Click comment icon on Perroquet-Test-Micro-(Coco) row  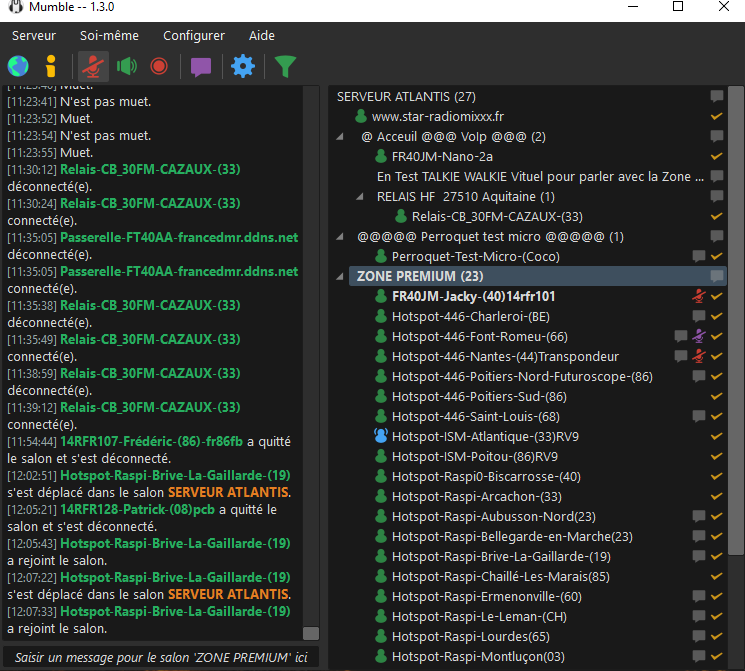click(698, 256)
